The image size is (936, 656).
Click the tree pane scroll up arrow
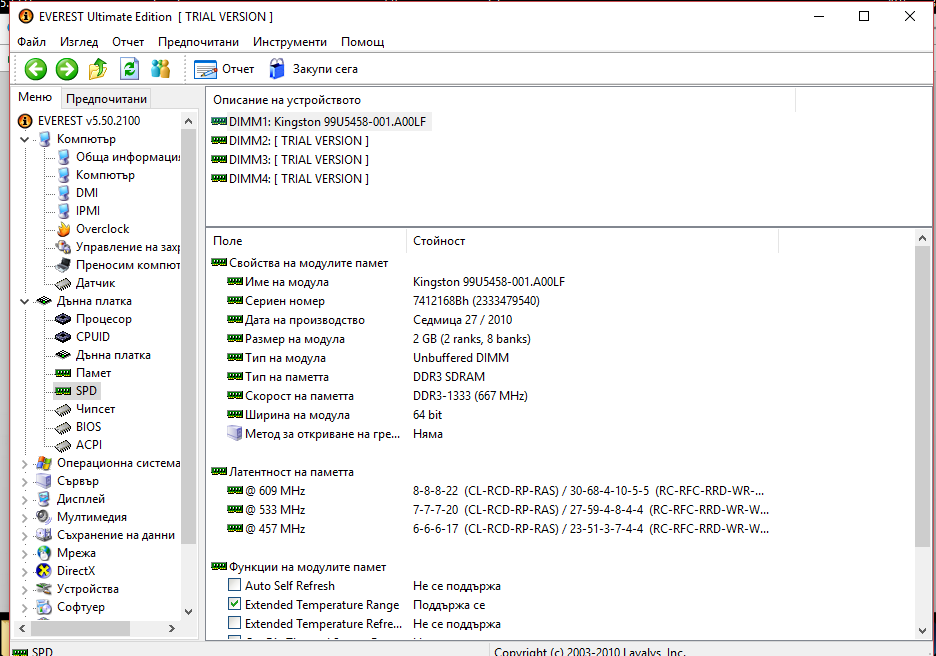[x=189, y=121]
